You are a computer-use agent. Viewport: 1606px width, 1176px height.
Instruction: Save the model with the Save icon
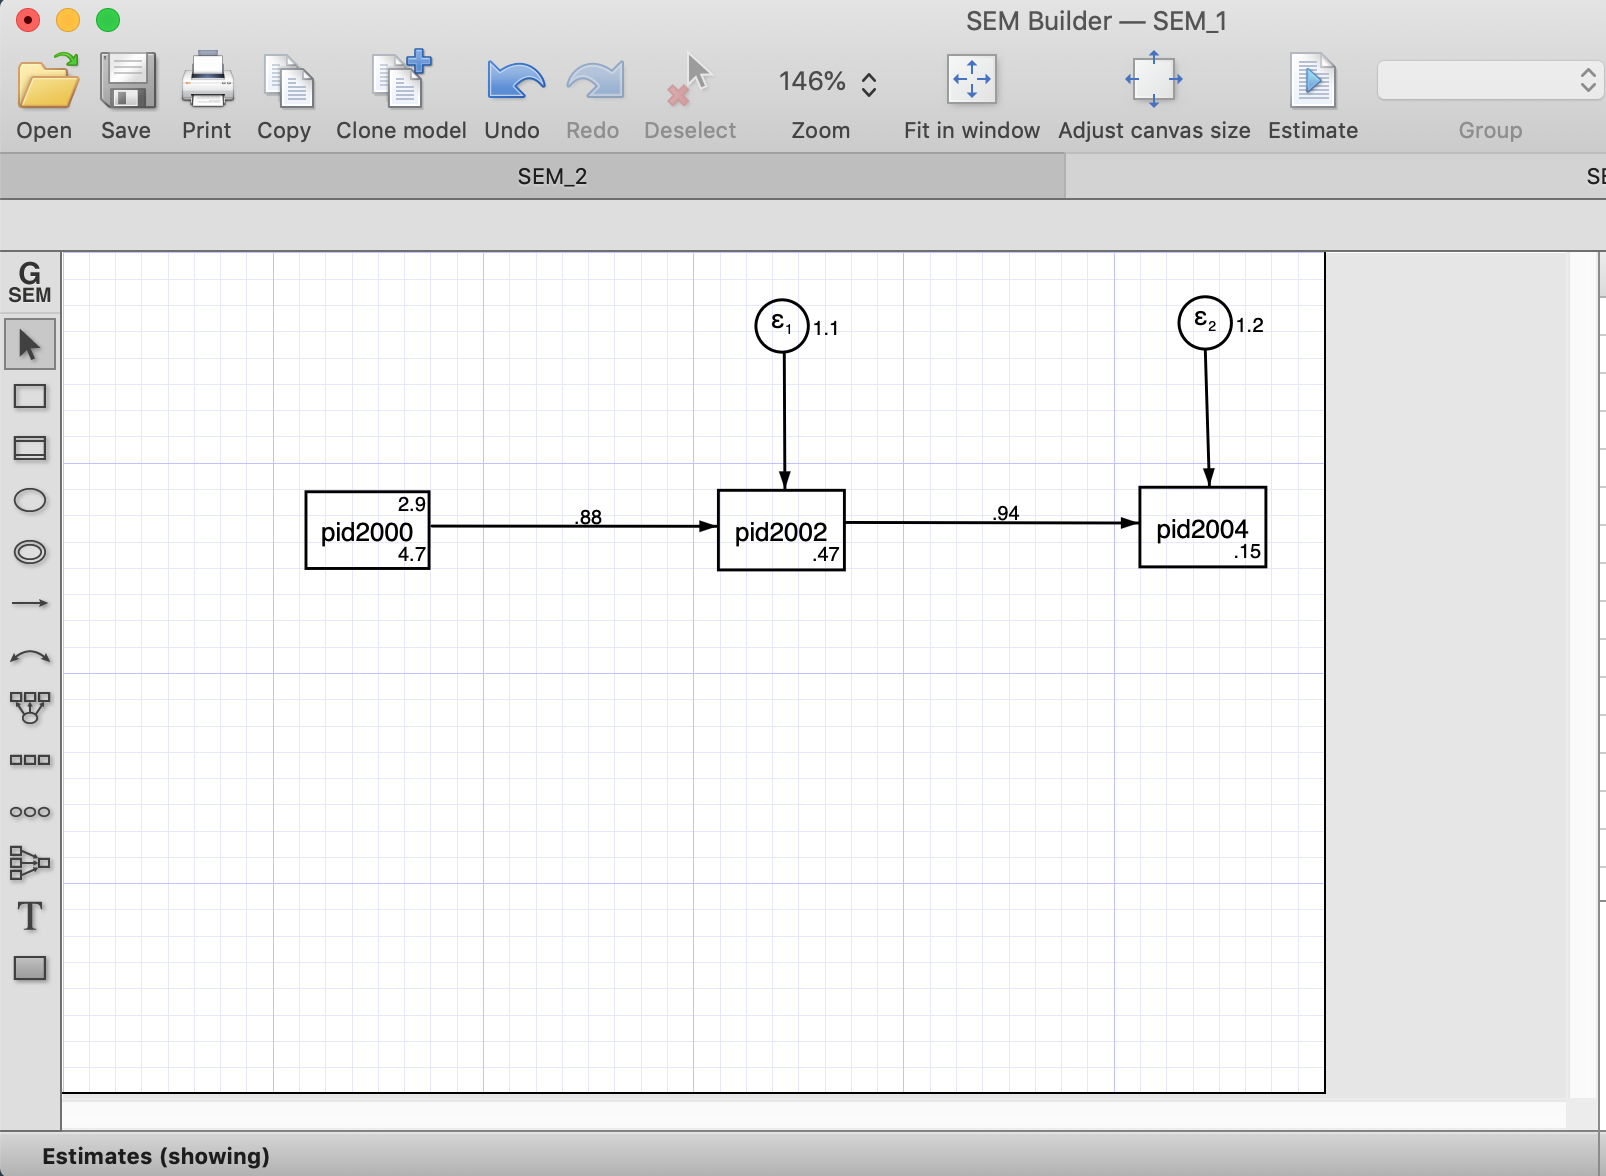tap(127, 80)
